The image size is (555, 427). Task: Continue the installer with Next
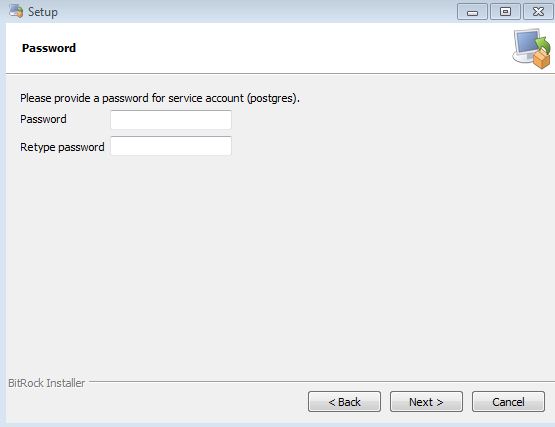pyautogui.click(x=426, y=402)
